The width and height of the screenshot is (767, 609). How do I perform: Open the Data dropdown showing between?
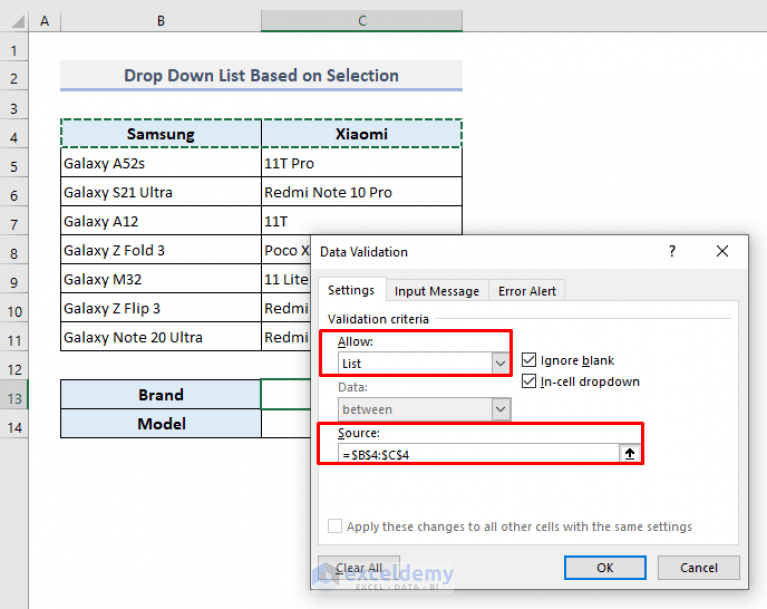point(500,409)
